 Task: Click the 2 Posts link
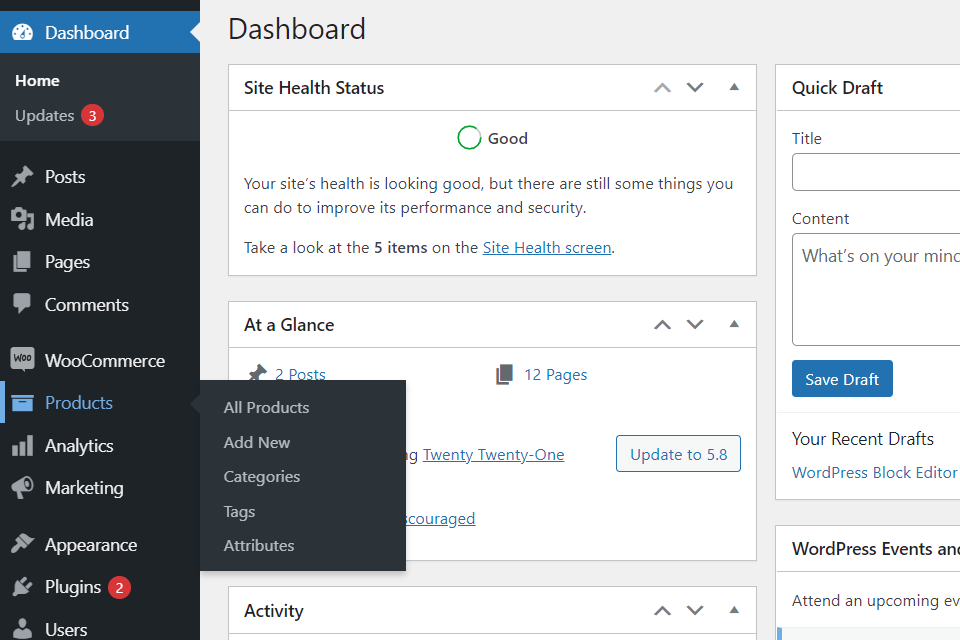click(x=300, y=374)
